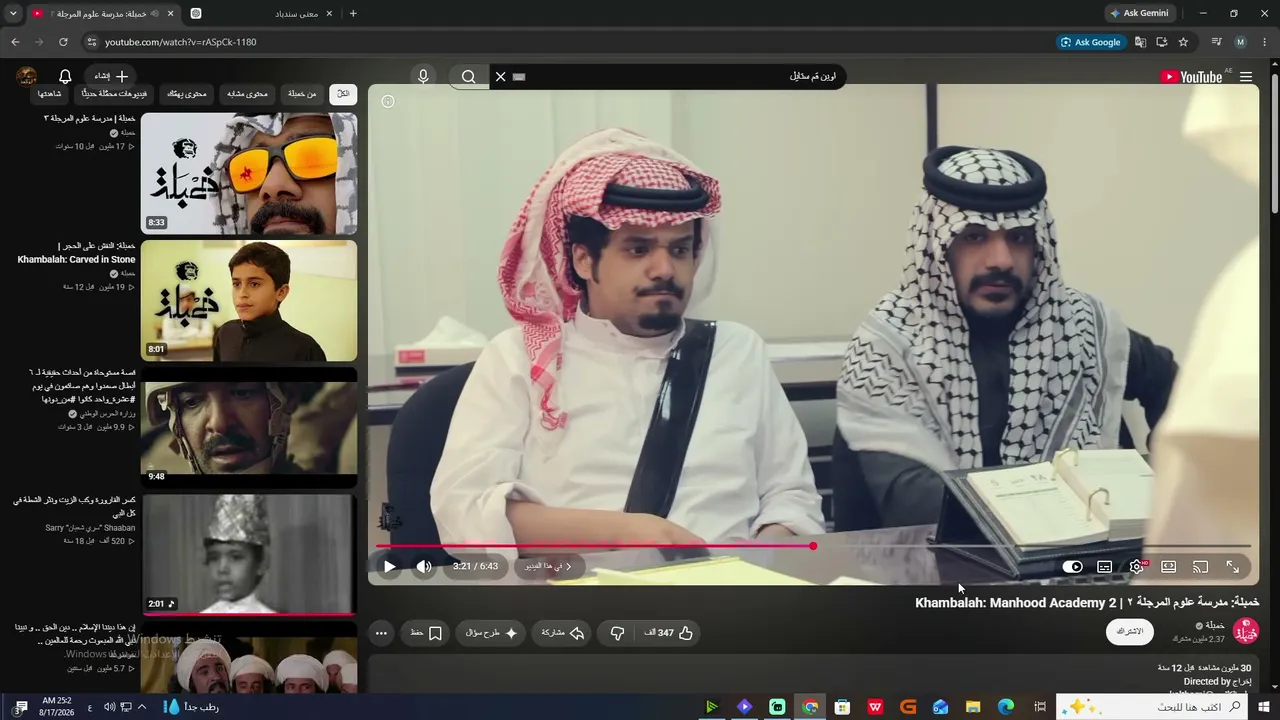
Task: Open the volume control in system tray
Action: click(109, 707)
